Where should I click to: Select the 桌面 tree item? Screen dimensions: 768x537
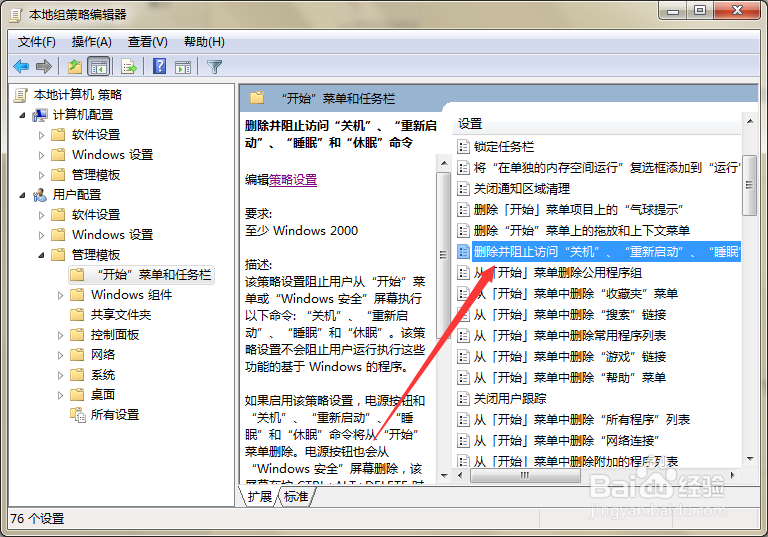coord(103,395)
